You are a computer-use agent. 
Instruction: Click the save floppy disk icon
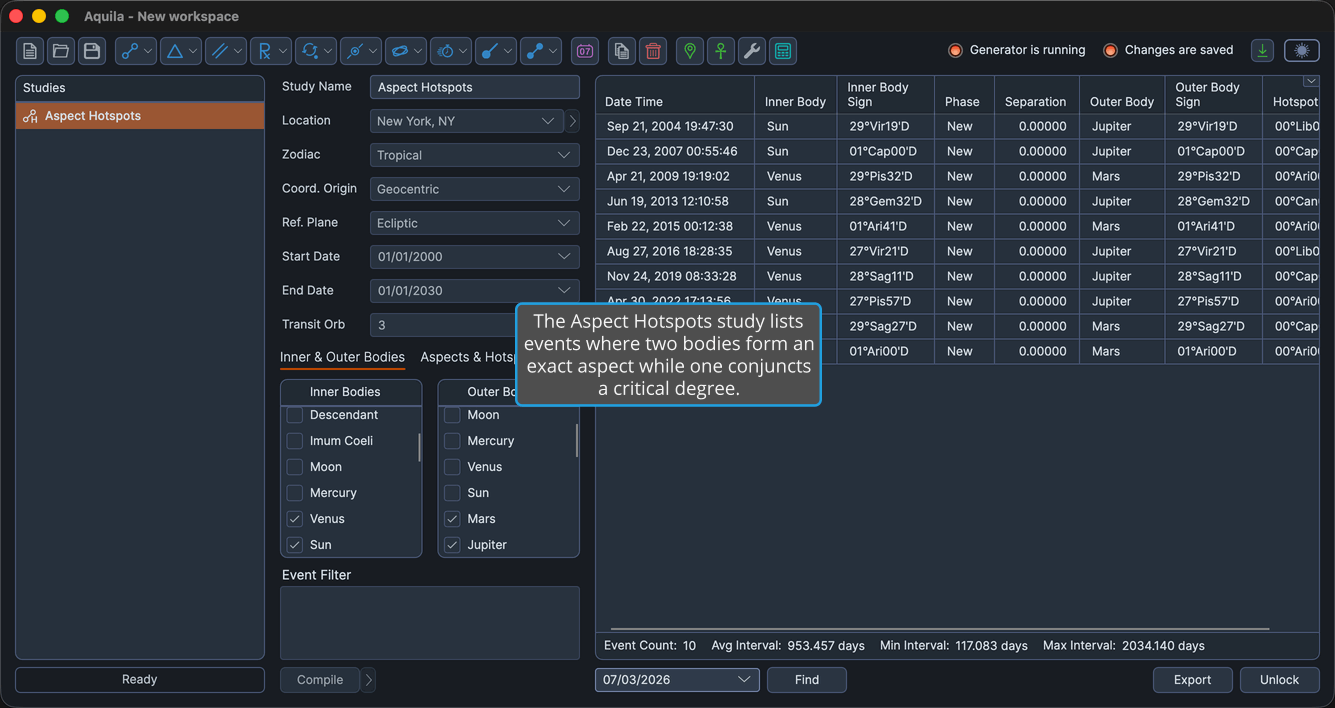click(x=92, y=51)
